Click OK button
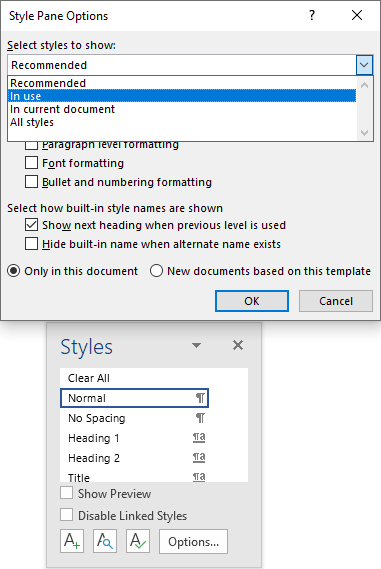 pyautogui.click(x=252, y=301)
